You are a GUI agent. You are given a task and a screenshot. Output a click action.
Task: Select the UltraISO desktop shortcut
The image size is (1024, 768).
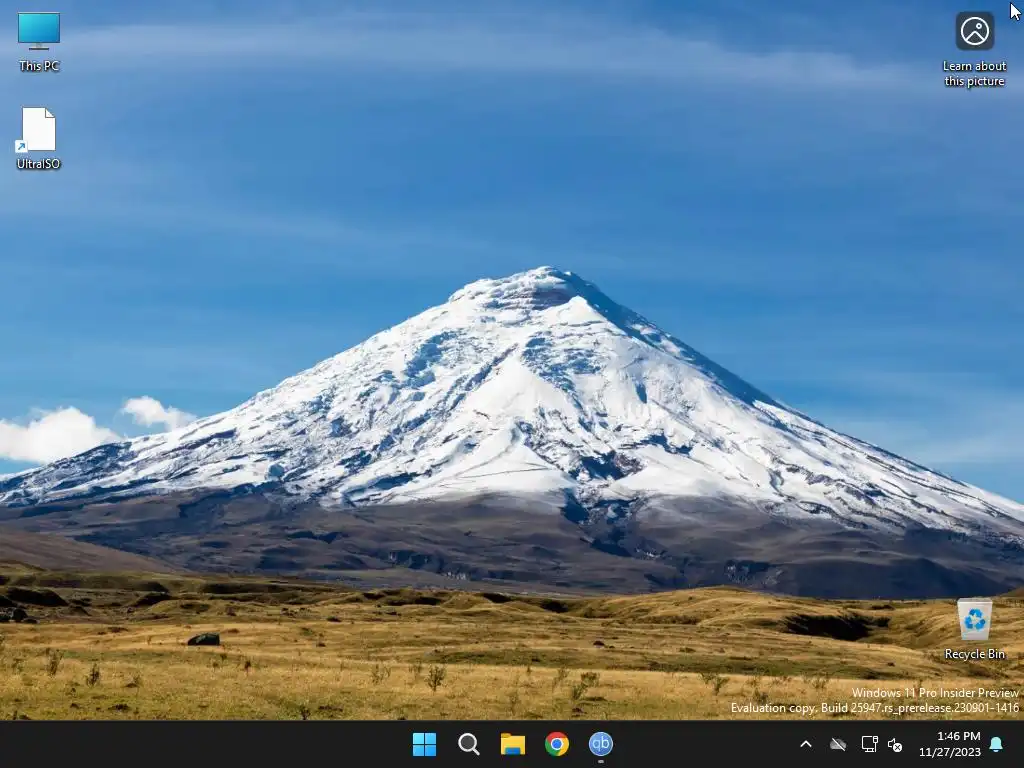(39, 138)
